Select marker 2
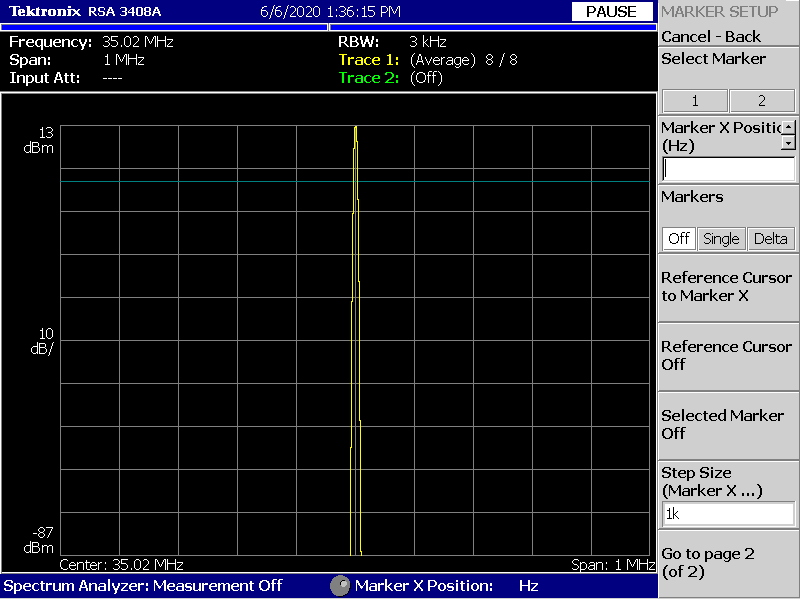Screen dimensions: 800x600 pyautogui.click(x=762, y=101)
